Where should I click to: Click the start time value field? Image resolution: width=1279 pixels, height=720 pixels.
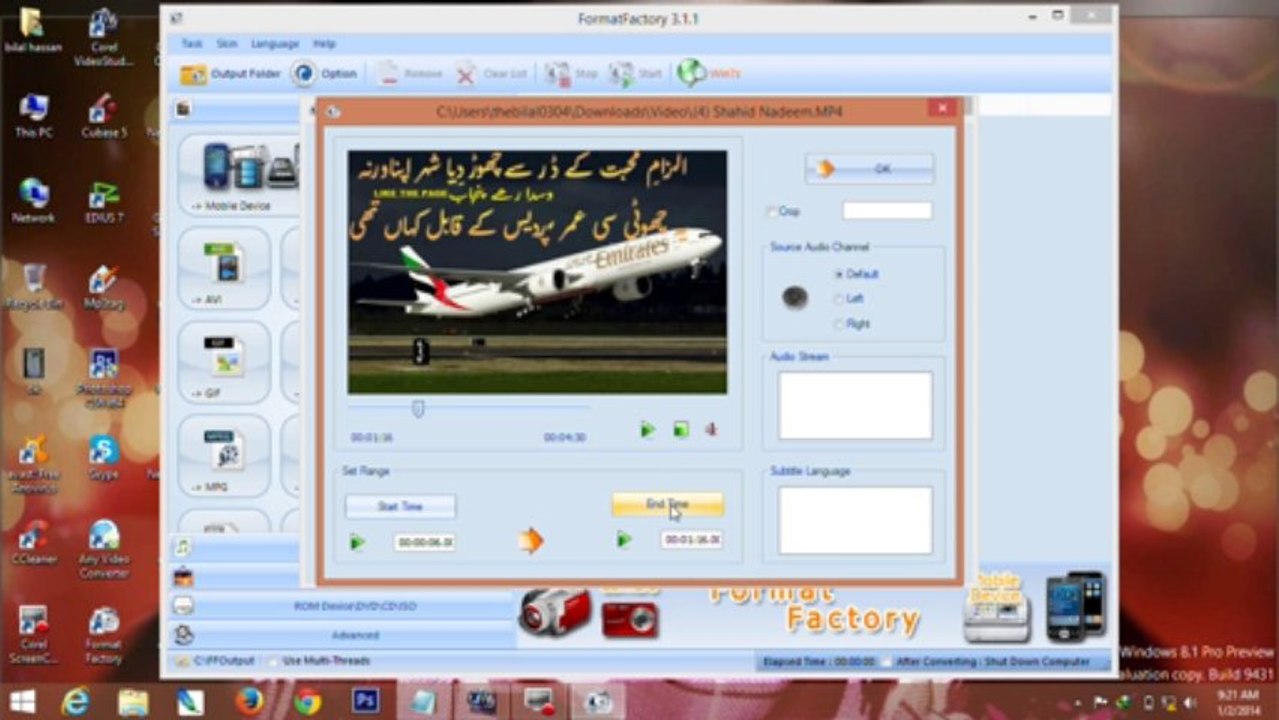pyautogui.click(x=425, y=542)
